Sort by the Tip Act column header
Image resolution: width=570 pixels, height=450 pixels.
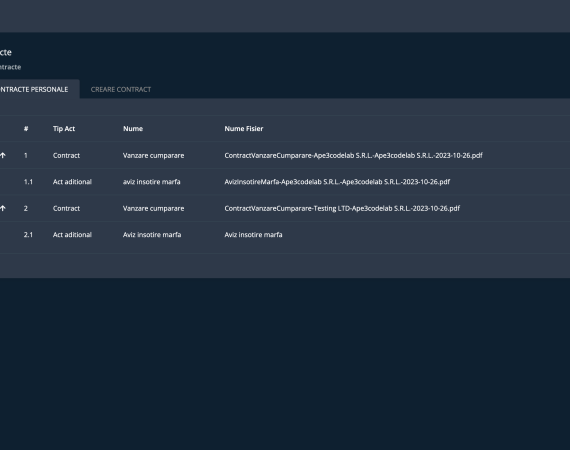coord(64,129)
